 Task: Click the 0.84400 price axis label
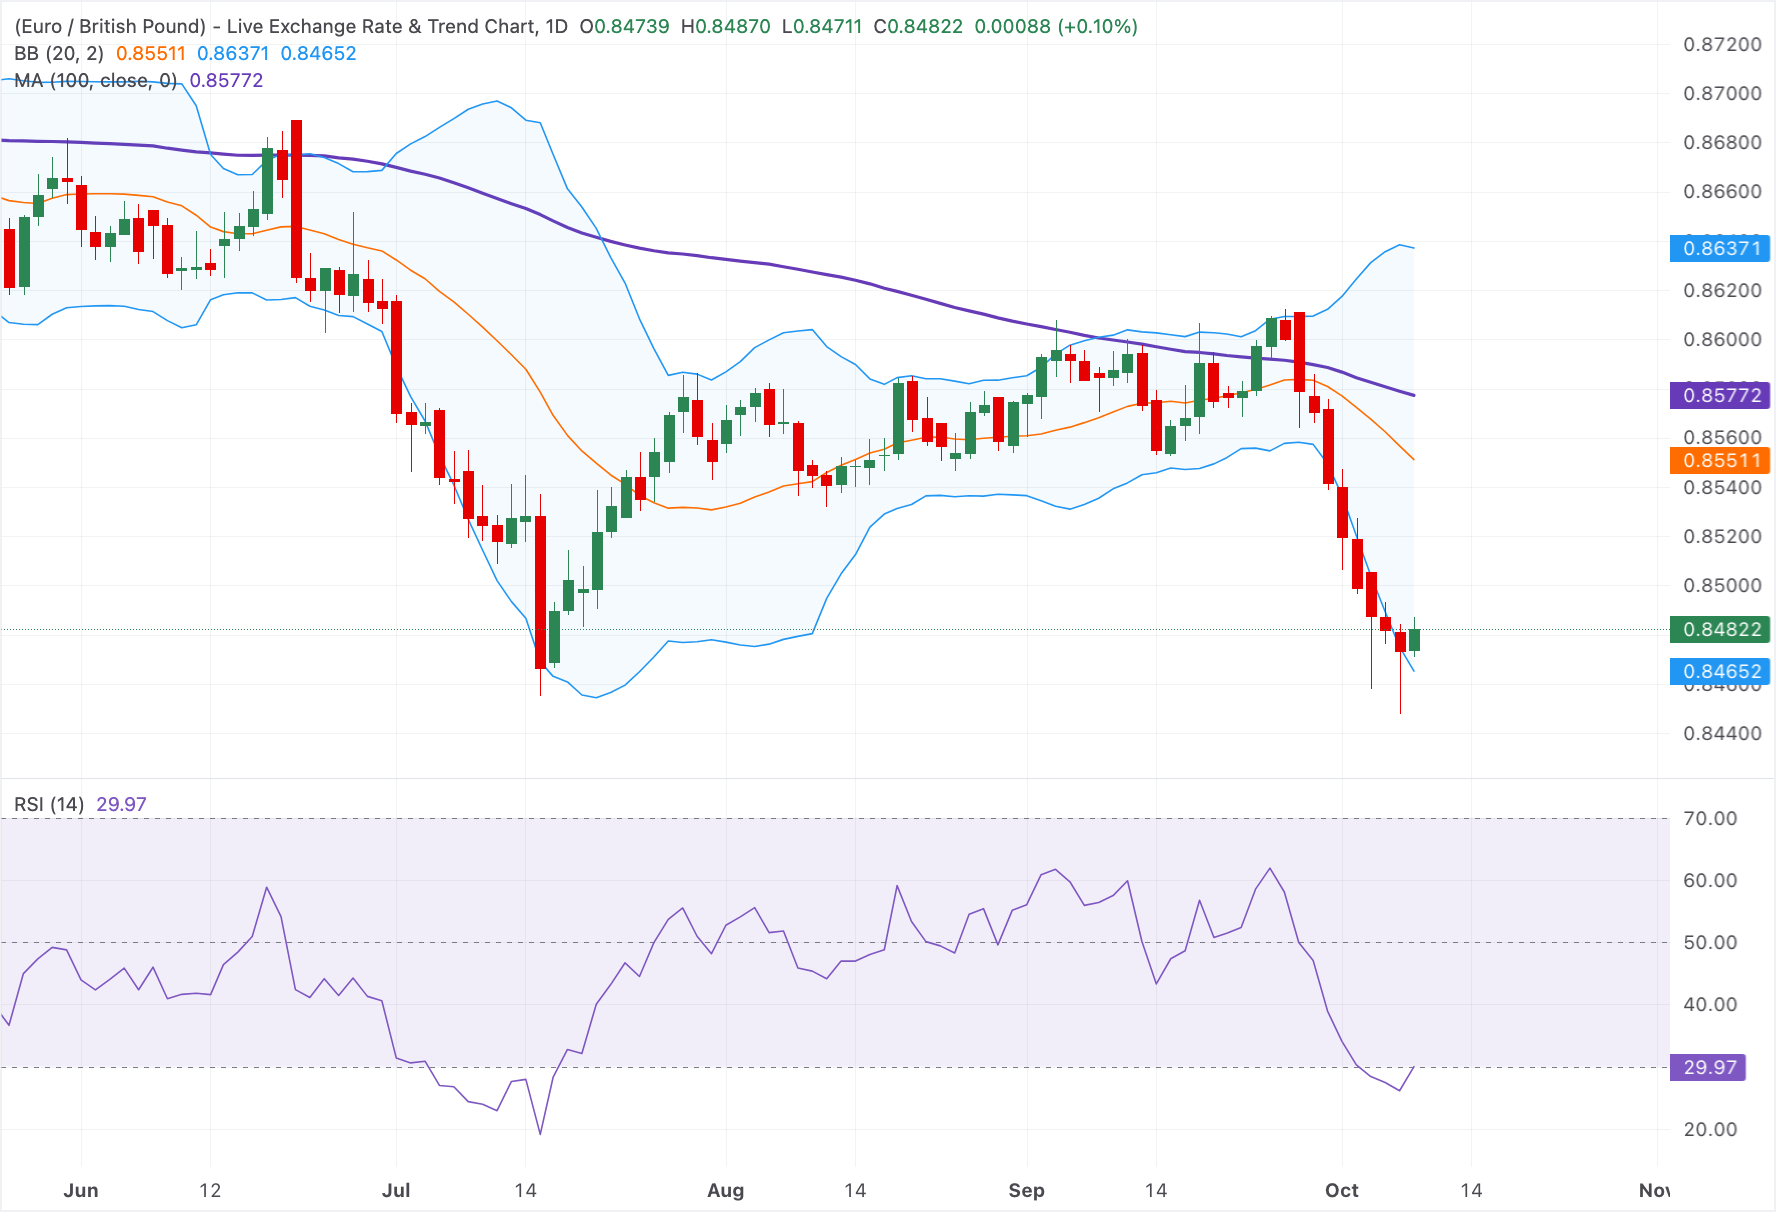coord(1722,733)
